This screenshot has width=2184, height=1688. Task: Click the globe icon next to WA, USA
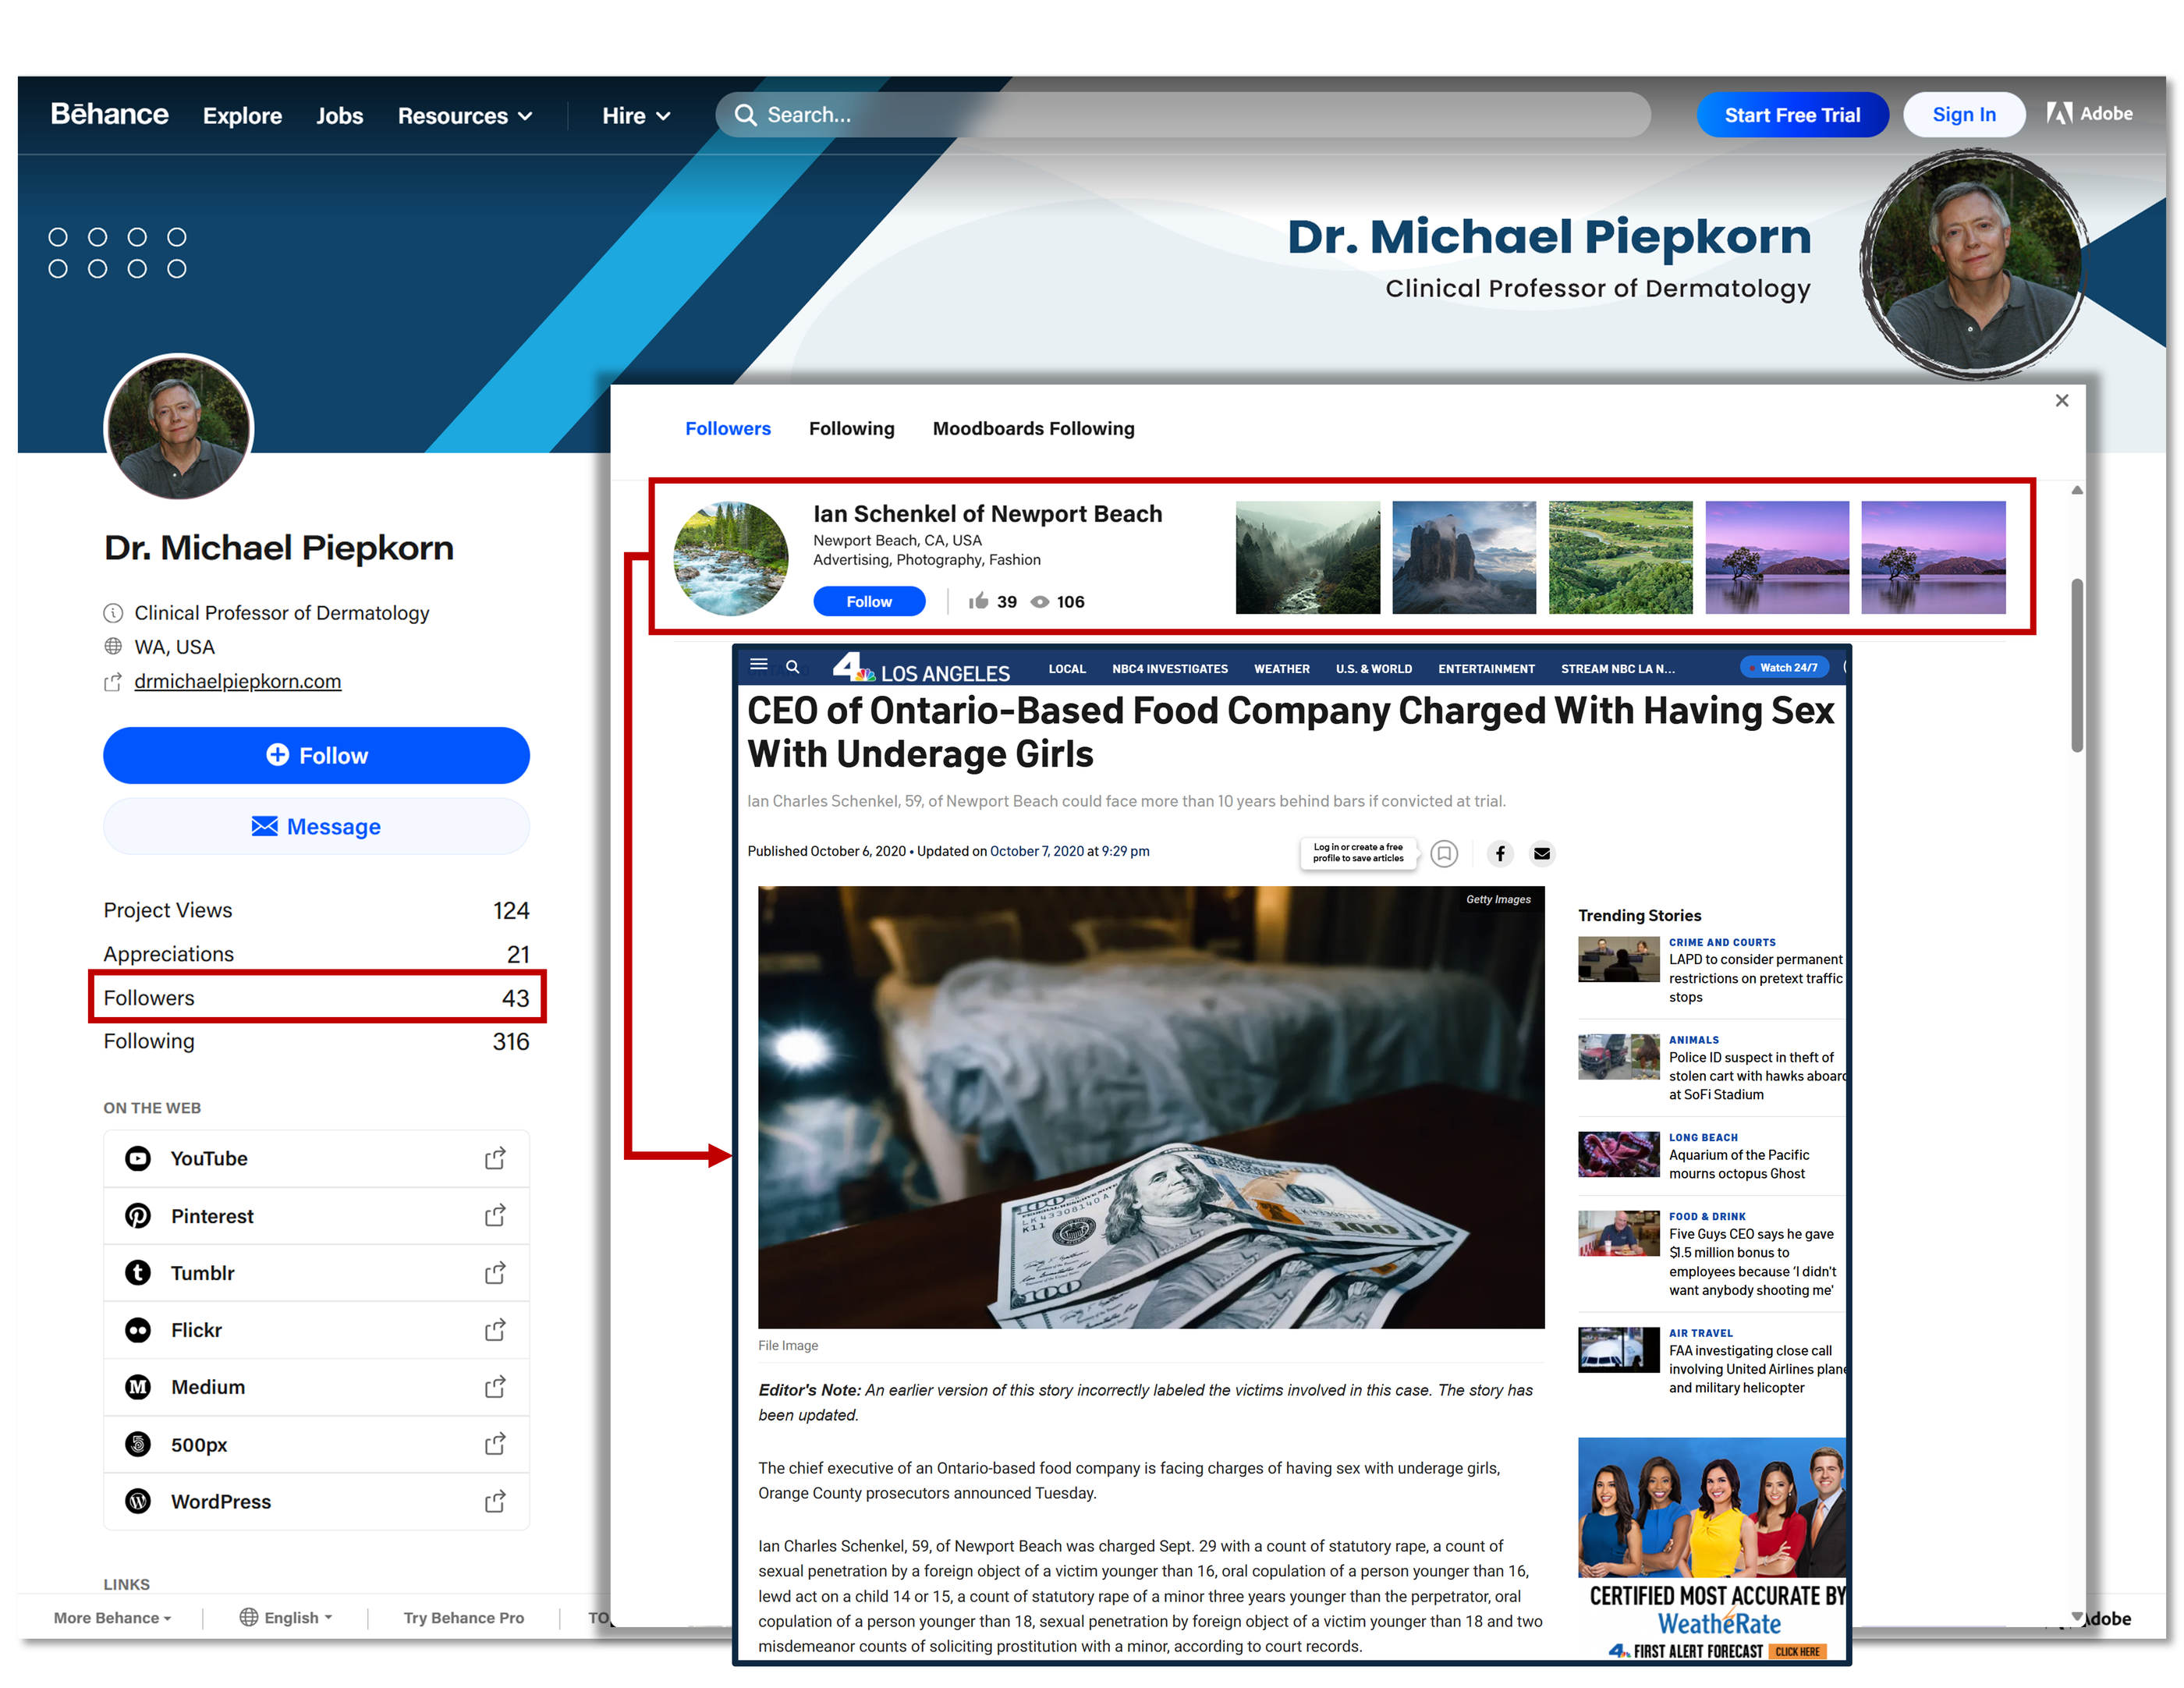[113, 646]
